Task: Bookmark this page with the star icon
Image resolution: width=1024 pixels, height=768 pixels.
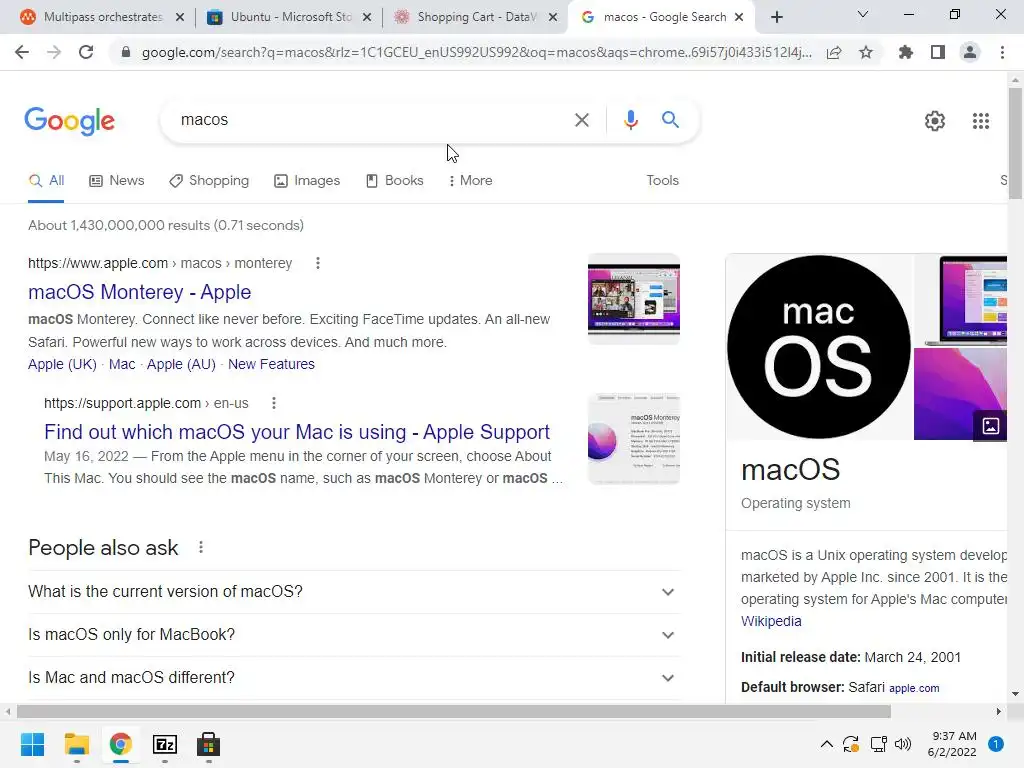Action: (866, 53)
